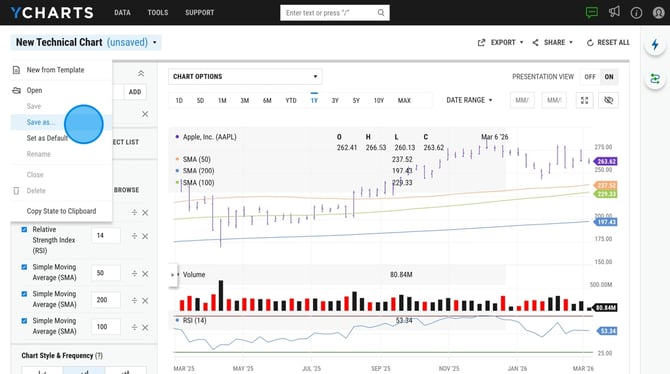Select Set as Default menu entry
Image resolution: width=670 pixels, height=374 pixels.
(x=47, y=138)
